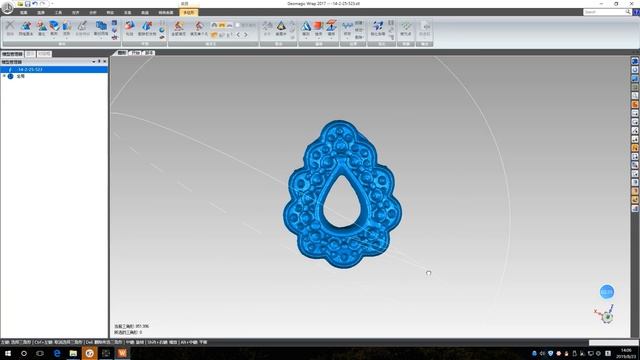Switch to the 精确曲面 ribbon tab
The width and height of the screenshot is (640, 360).
(166, 13)
